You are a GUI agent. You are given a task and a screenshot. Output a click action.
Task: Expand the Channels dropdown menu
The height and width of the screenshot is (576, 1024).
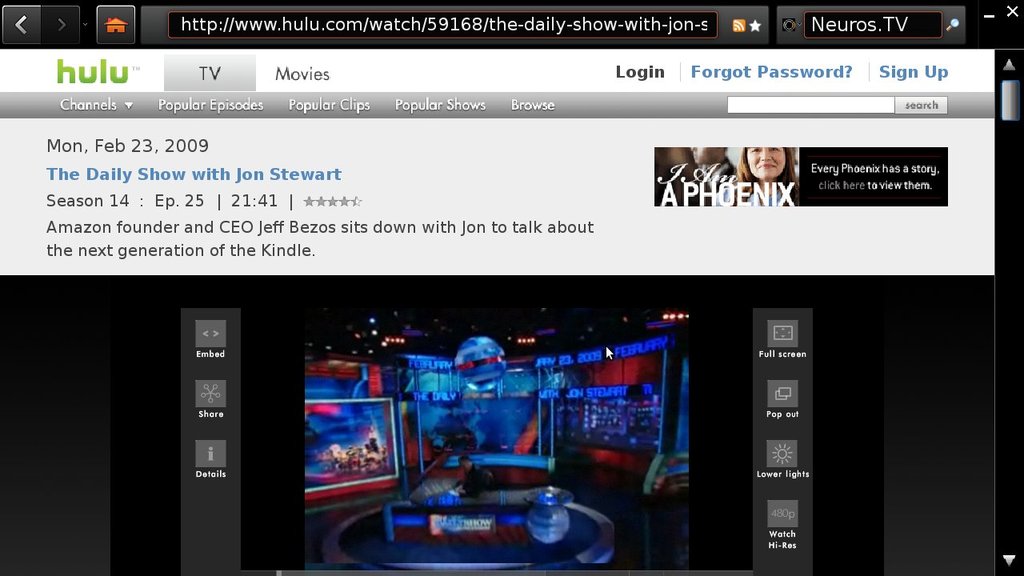pos(96,104)
